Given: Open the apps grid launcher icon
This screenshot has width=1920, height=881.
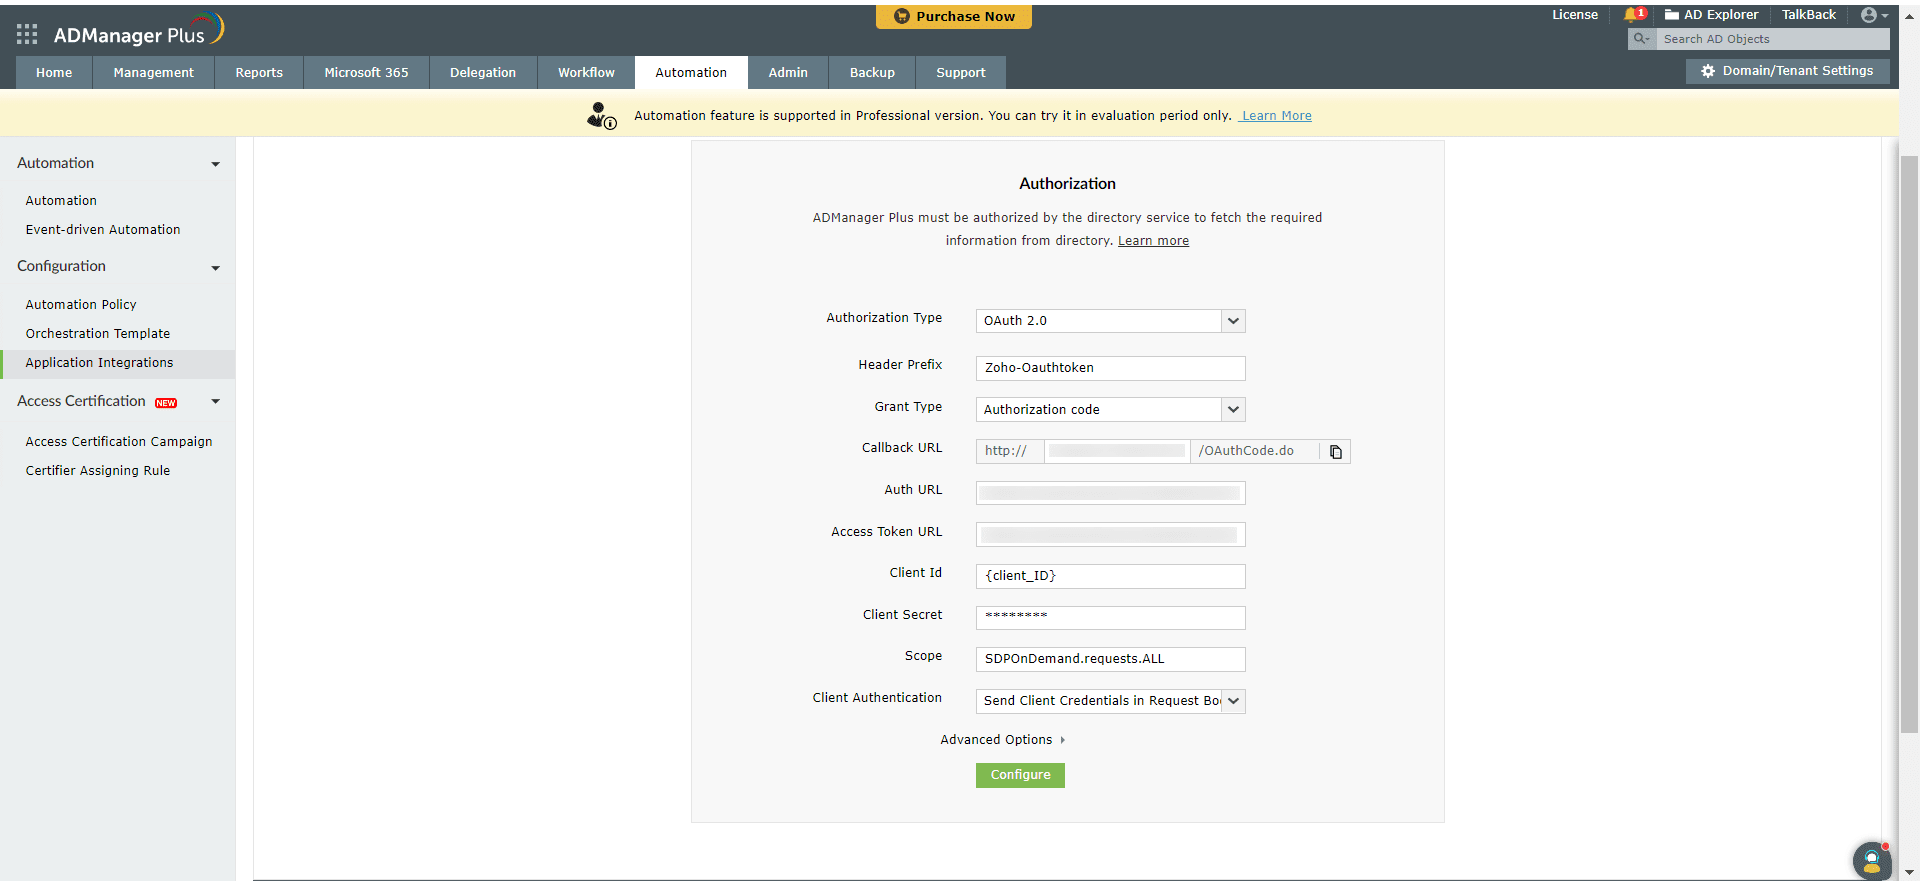Looking at the screenshot, I should point(27,35).
